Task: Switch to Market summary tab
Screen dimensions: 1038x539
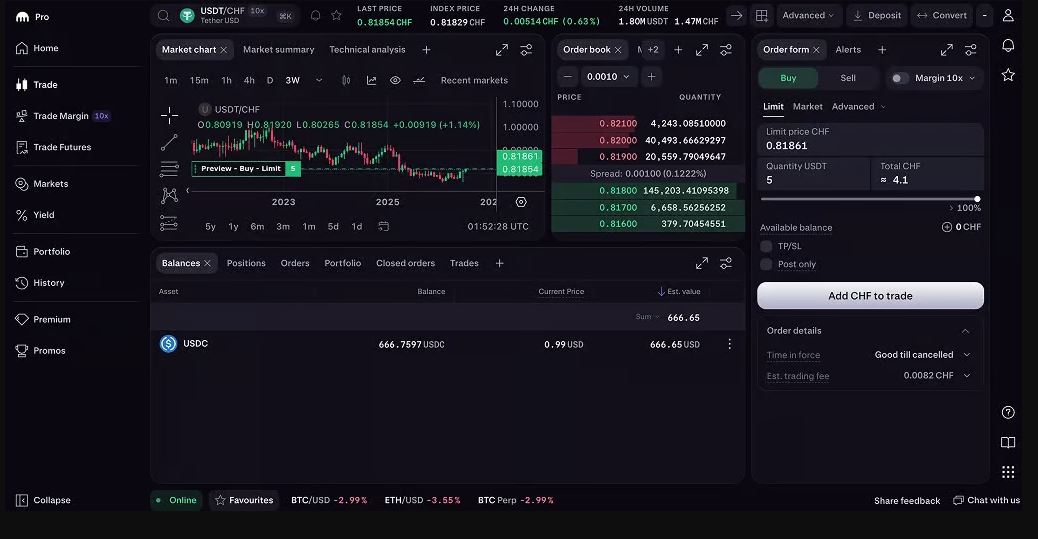Action: tap(279, 50)
